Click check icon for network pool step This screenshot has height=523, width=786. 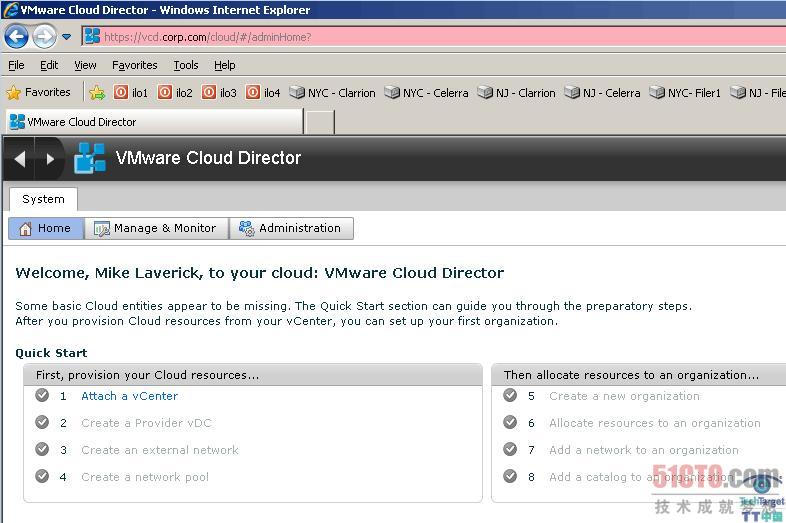click(x=42, y=475)
